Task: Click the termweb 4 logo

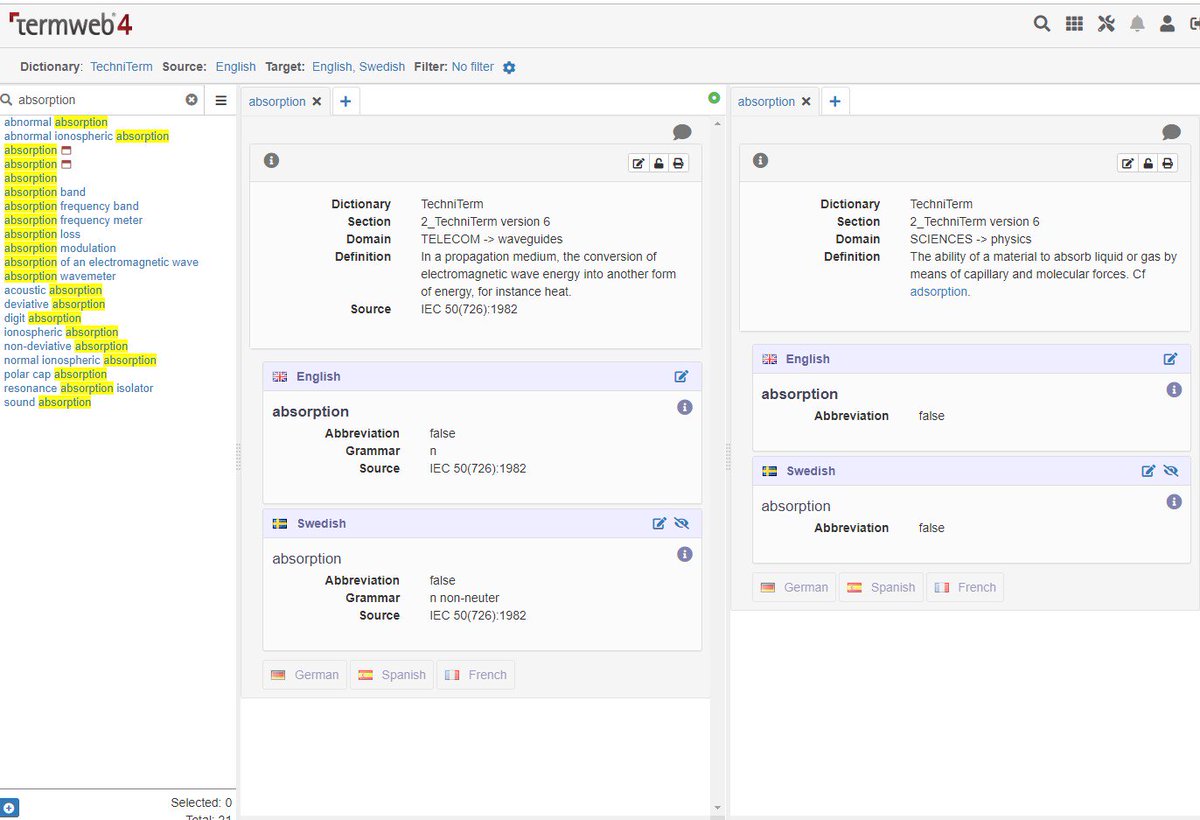Action: tap(70, 23)
